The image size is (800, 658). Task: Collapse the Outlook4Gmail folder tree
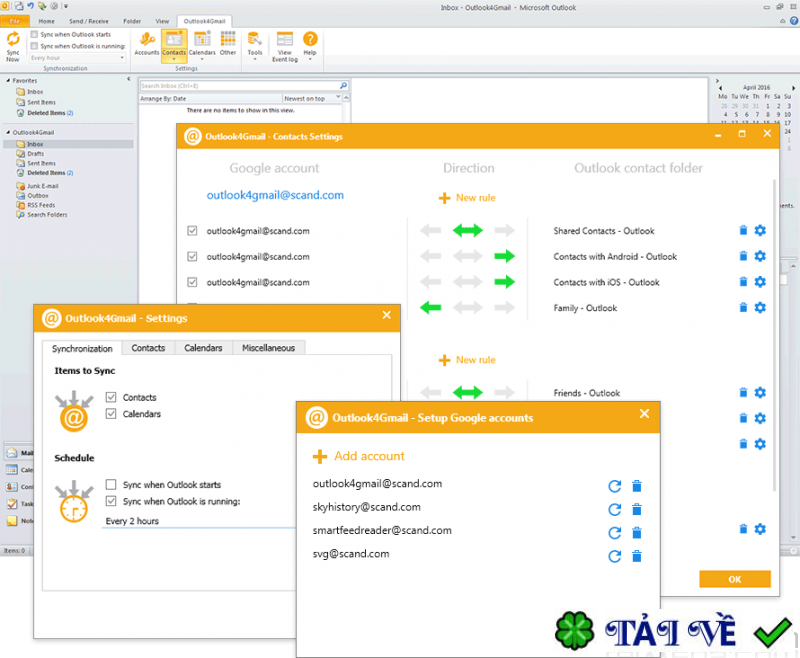(8, 132)
